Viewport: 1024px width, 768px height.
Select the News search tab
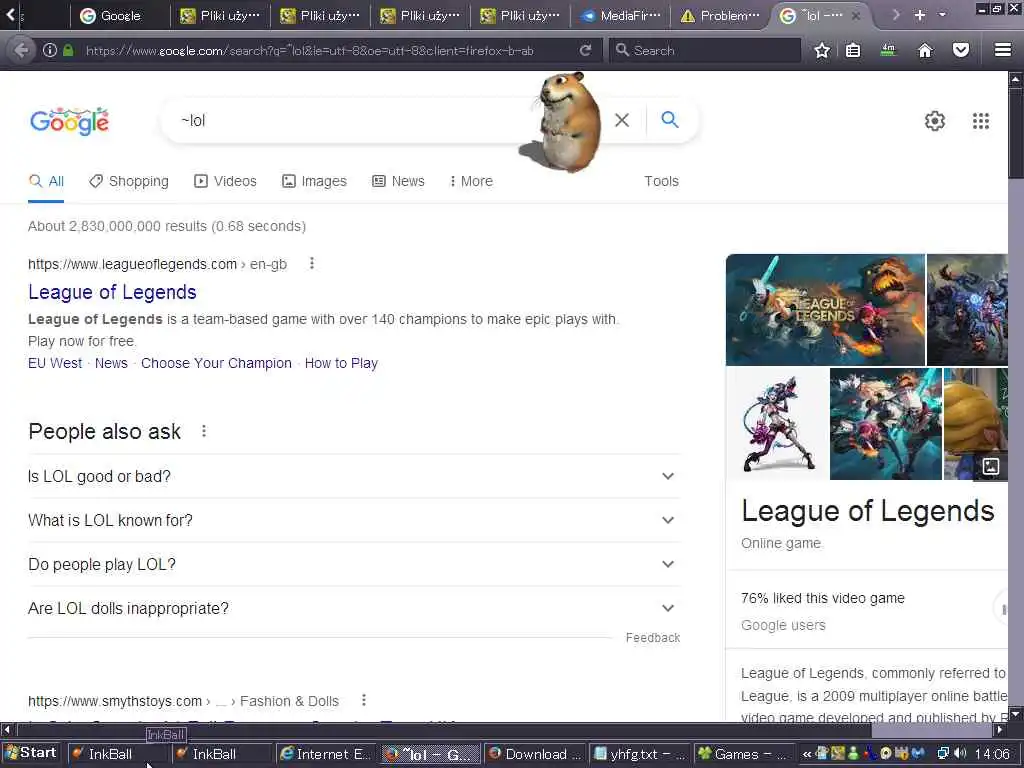[398, 181]
